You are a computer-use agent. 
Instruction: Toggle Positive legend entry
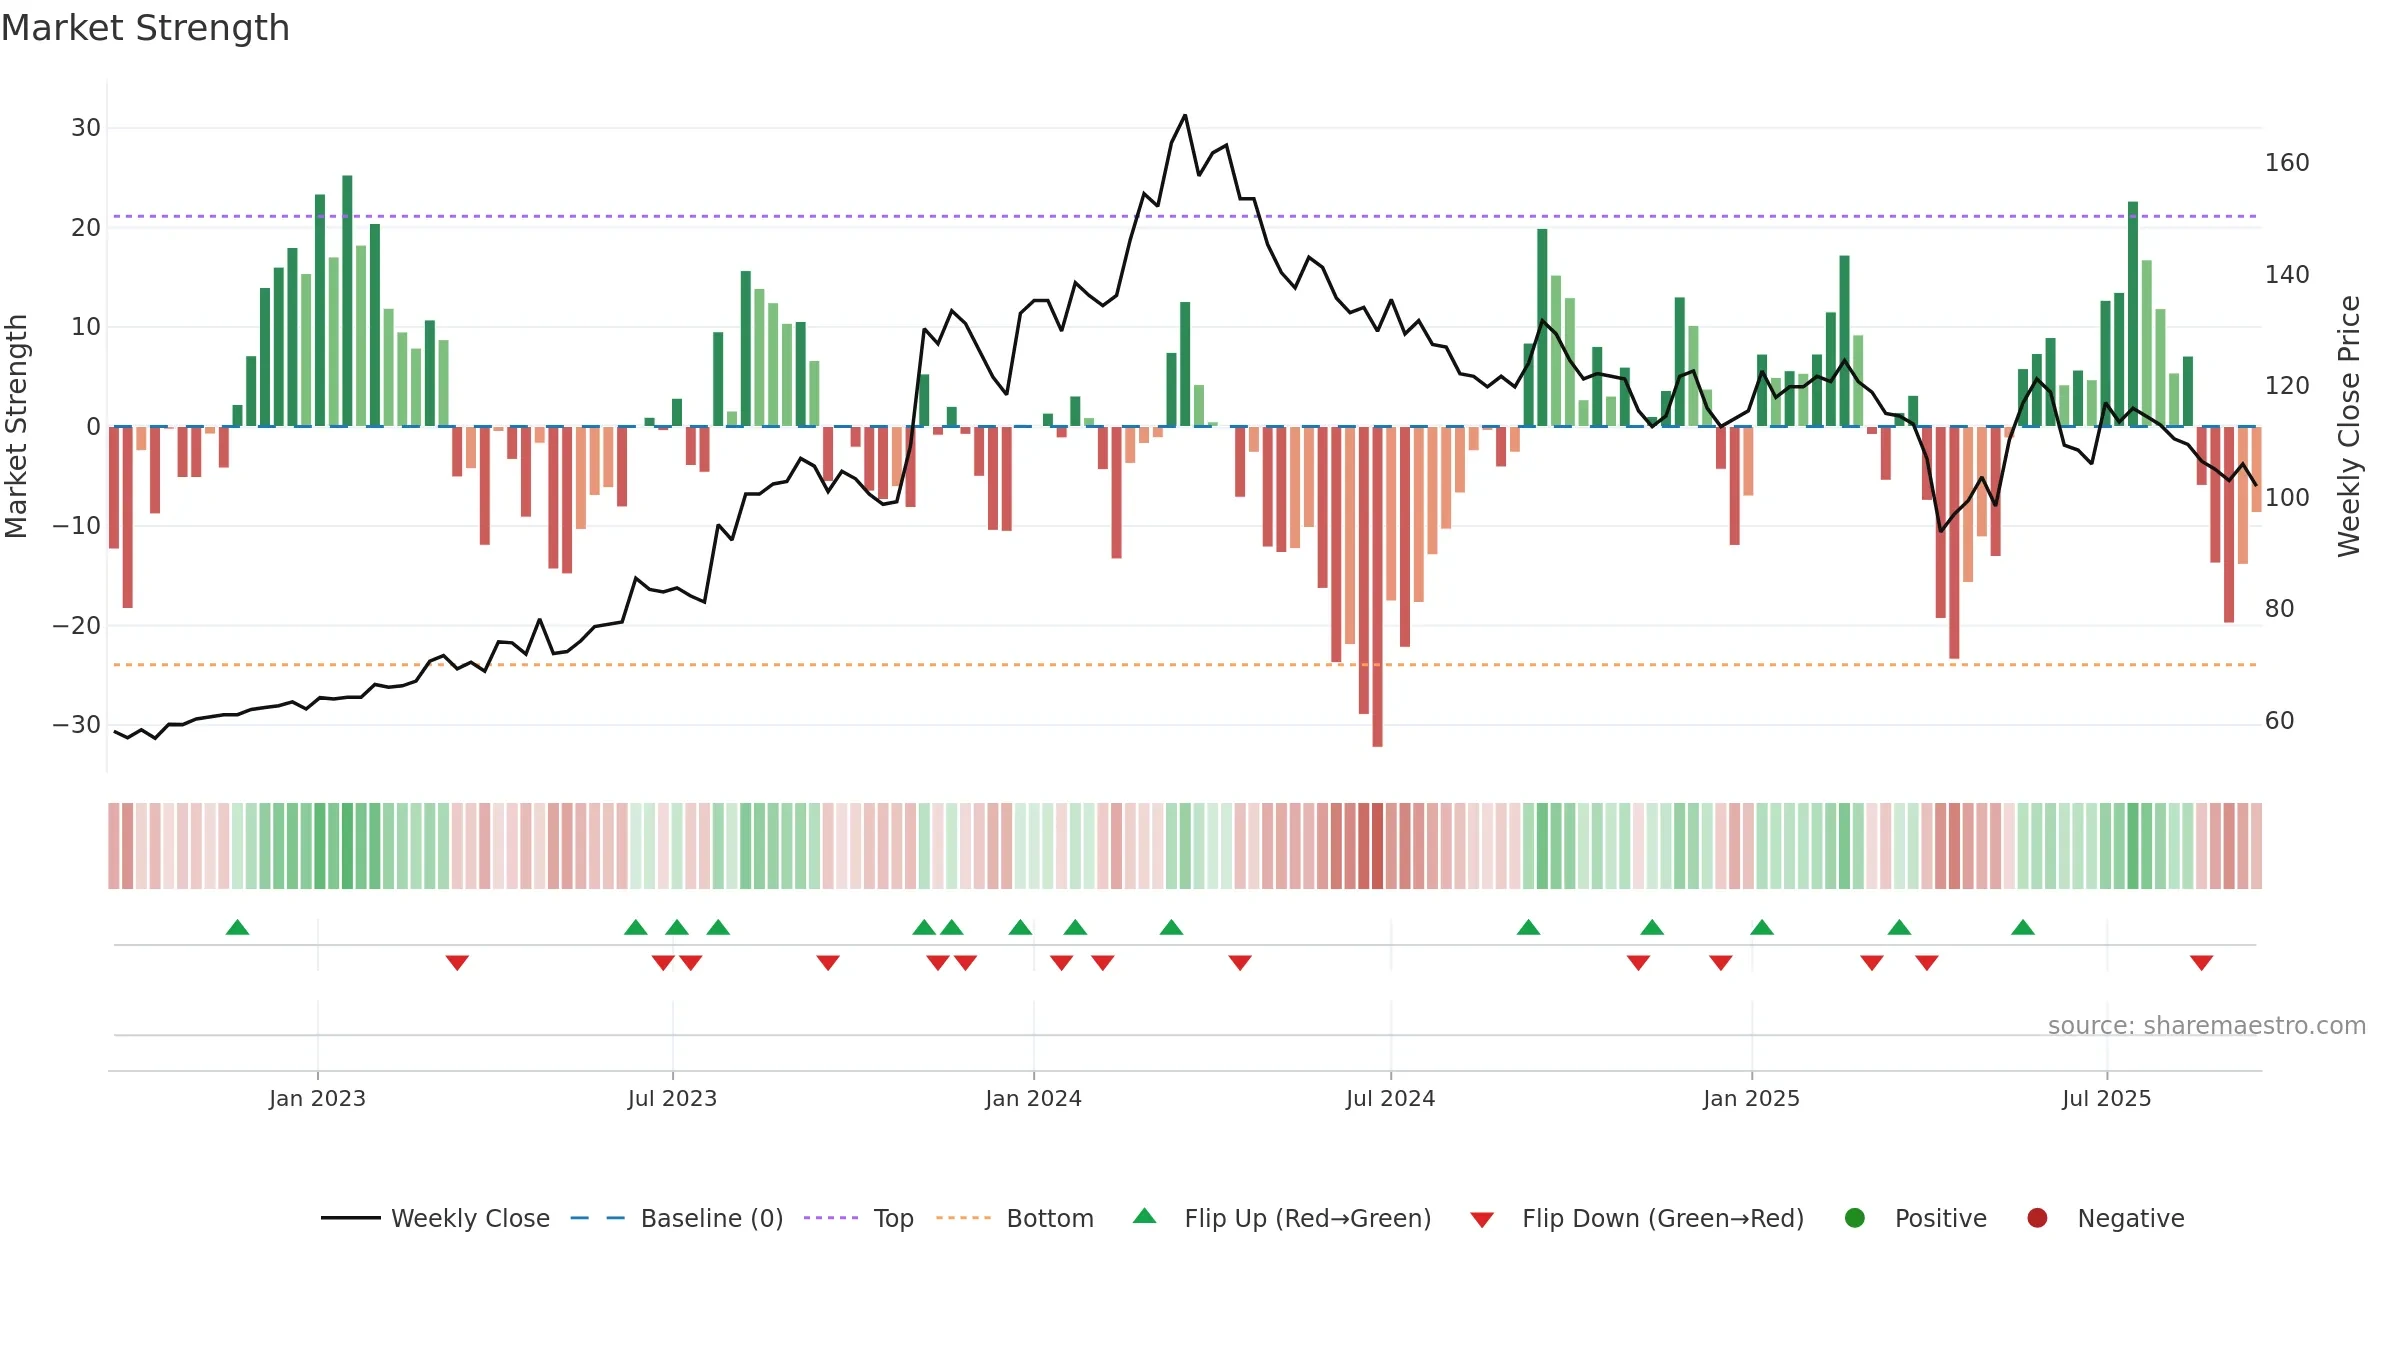pos(1915,1218)
